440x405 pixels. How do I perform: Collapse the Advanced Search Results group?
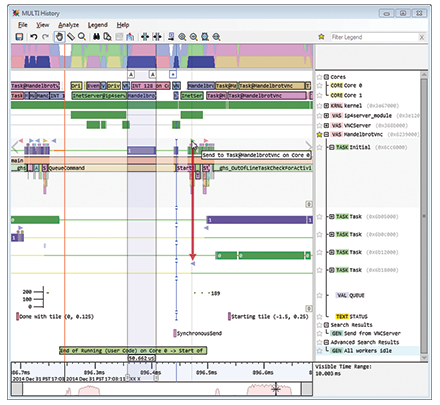coord(327,342)
